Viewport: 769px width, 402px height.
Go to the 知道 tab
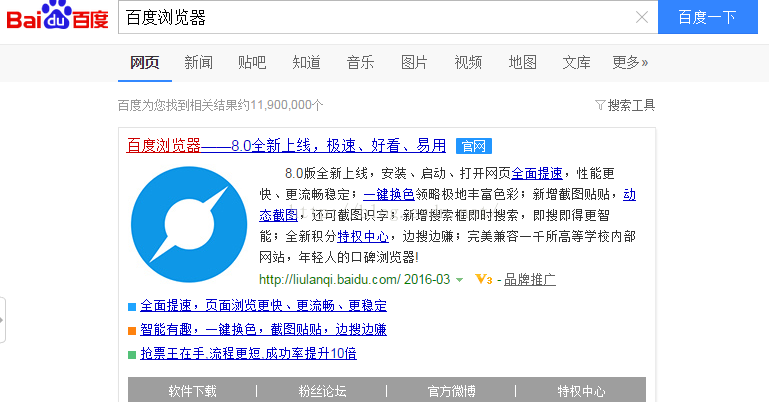click(306, 63)
